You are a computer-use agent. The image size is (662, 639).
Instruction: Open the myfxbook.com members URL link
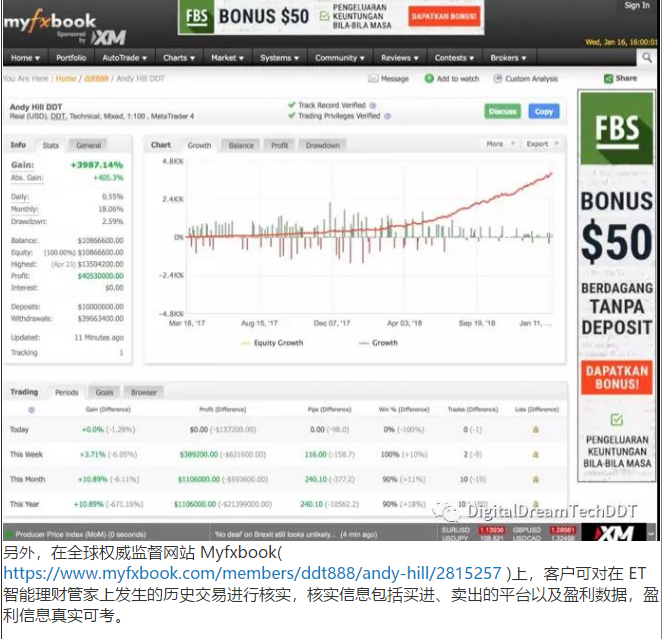[x=252, y=573]
